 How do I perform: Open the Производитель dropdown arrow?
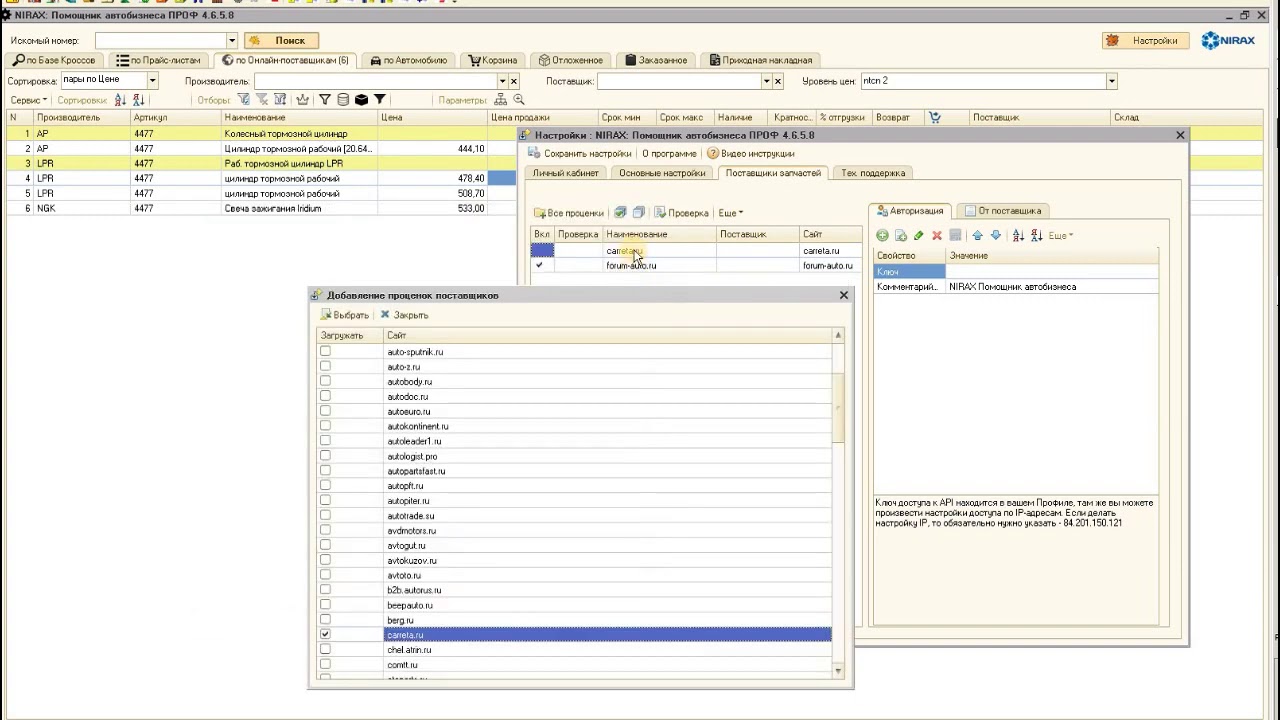point(502,81)
